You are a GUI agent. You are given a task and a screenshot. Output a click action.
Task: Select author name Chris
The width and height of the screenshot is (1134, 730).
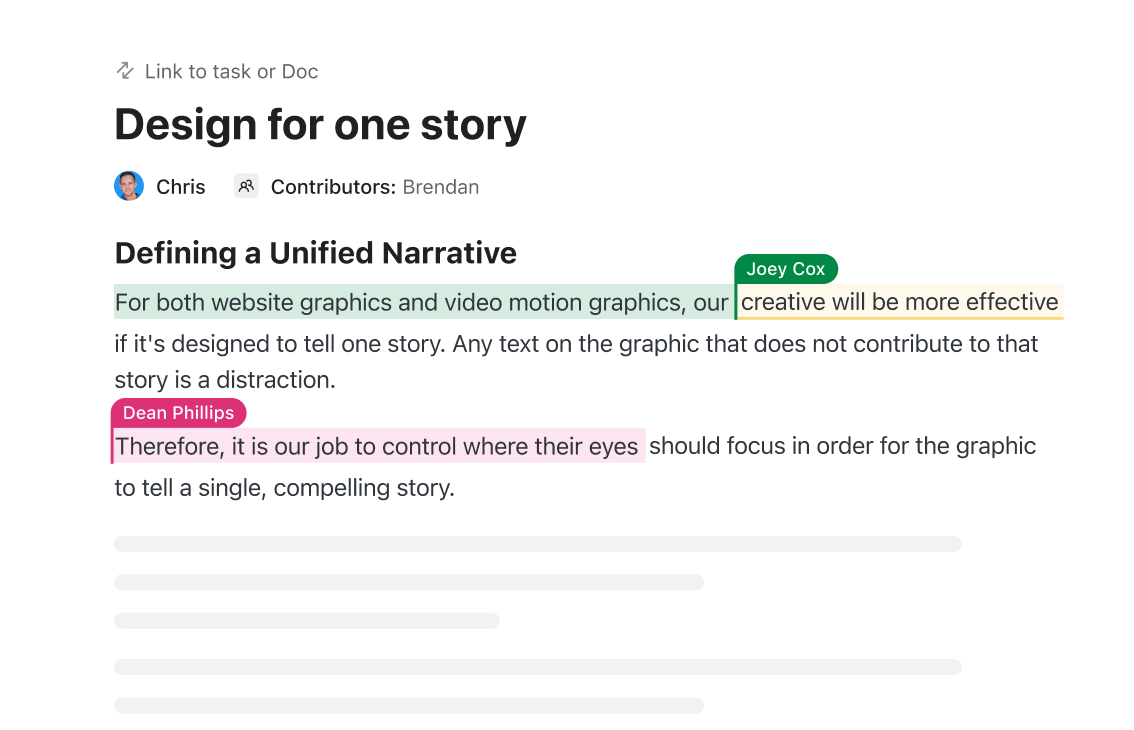[x=181, y=187]
